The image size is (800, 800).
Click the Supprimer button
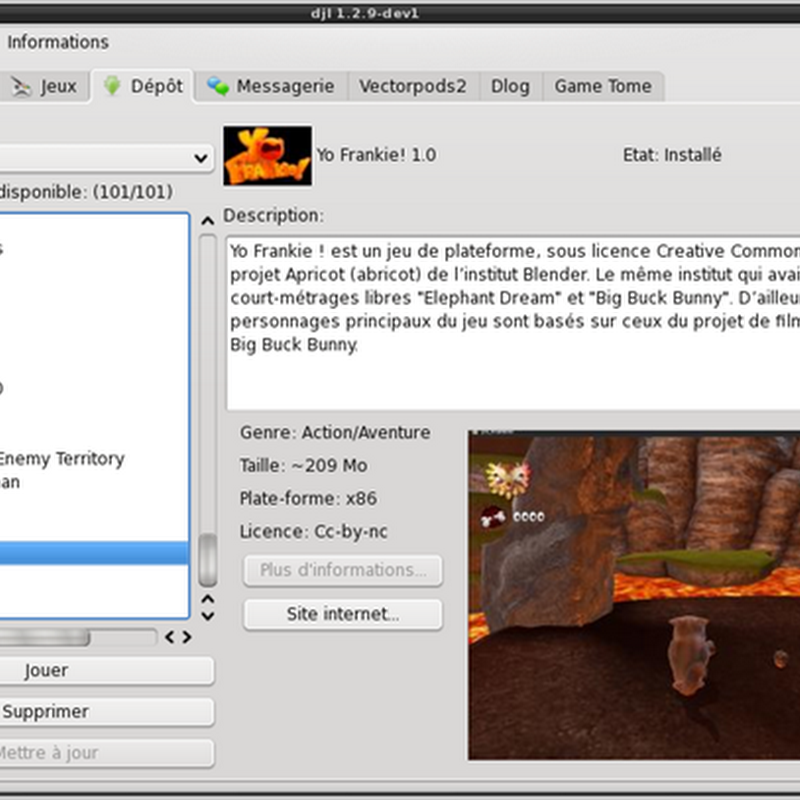coord(106,712)
